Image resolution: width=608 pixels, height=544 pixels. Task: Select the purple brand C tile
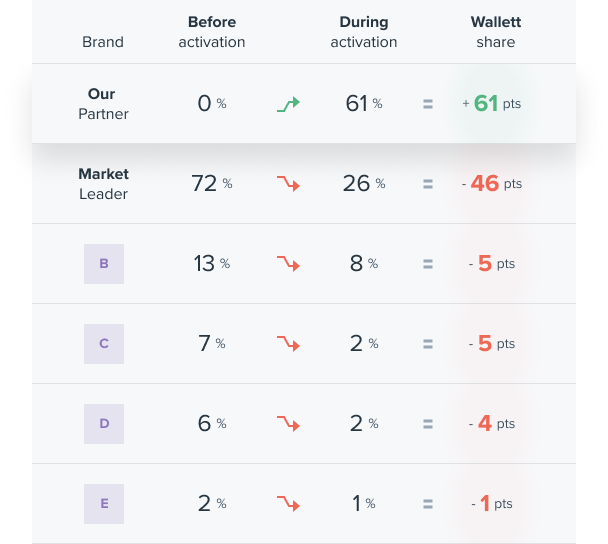click(x=104, y=344)
